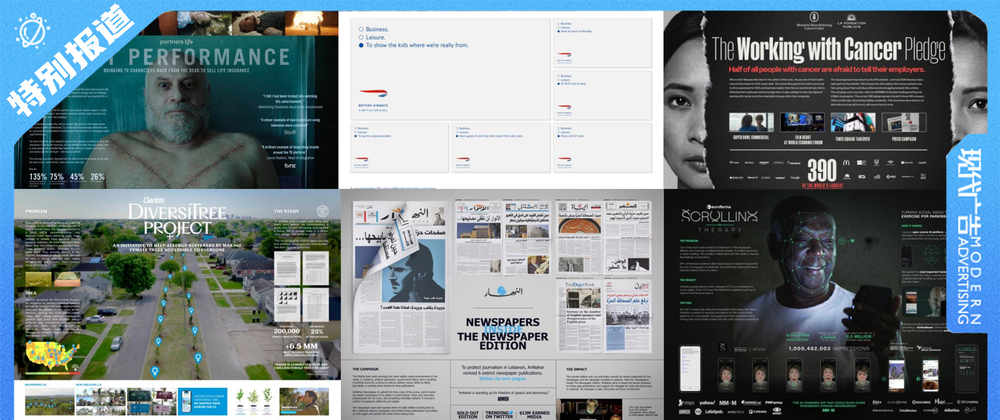Click 'THE CAMPAIGN' heading
The height and width of the screenshot is (420, 1000).
click(363, 369)
